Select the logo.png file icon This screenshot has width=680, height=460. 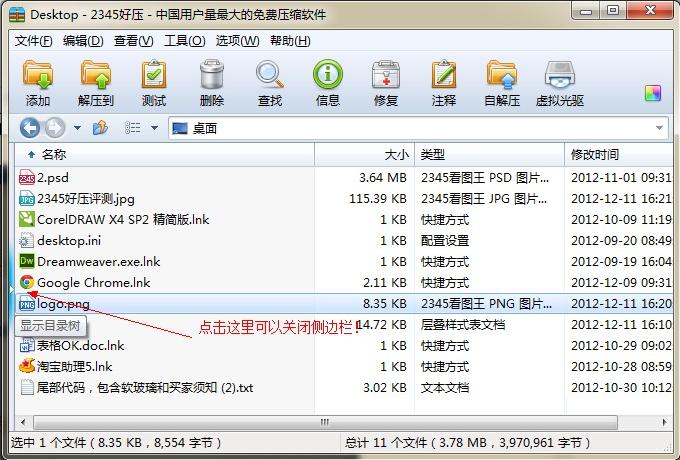(26, 304)
